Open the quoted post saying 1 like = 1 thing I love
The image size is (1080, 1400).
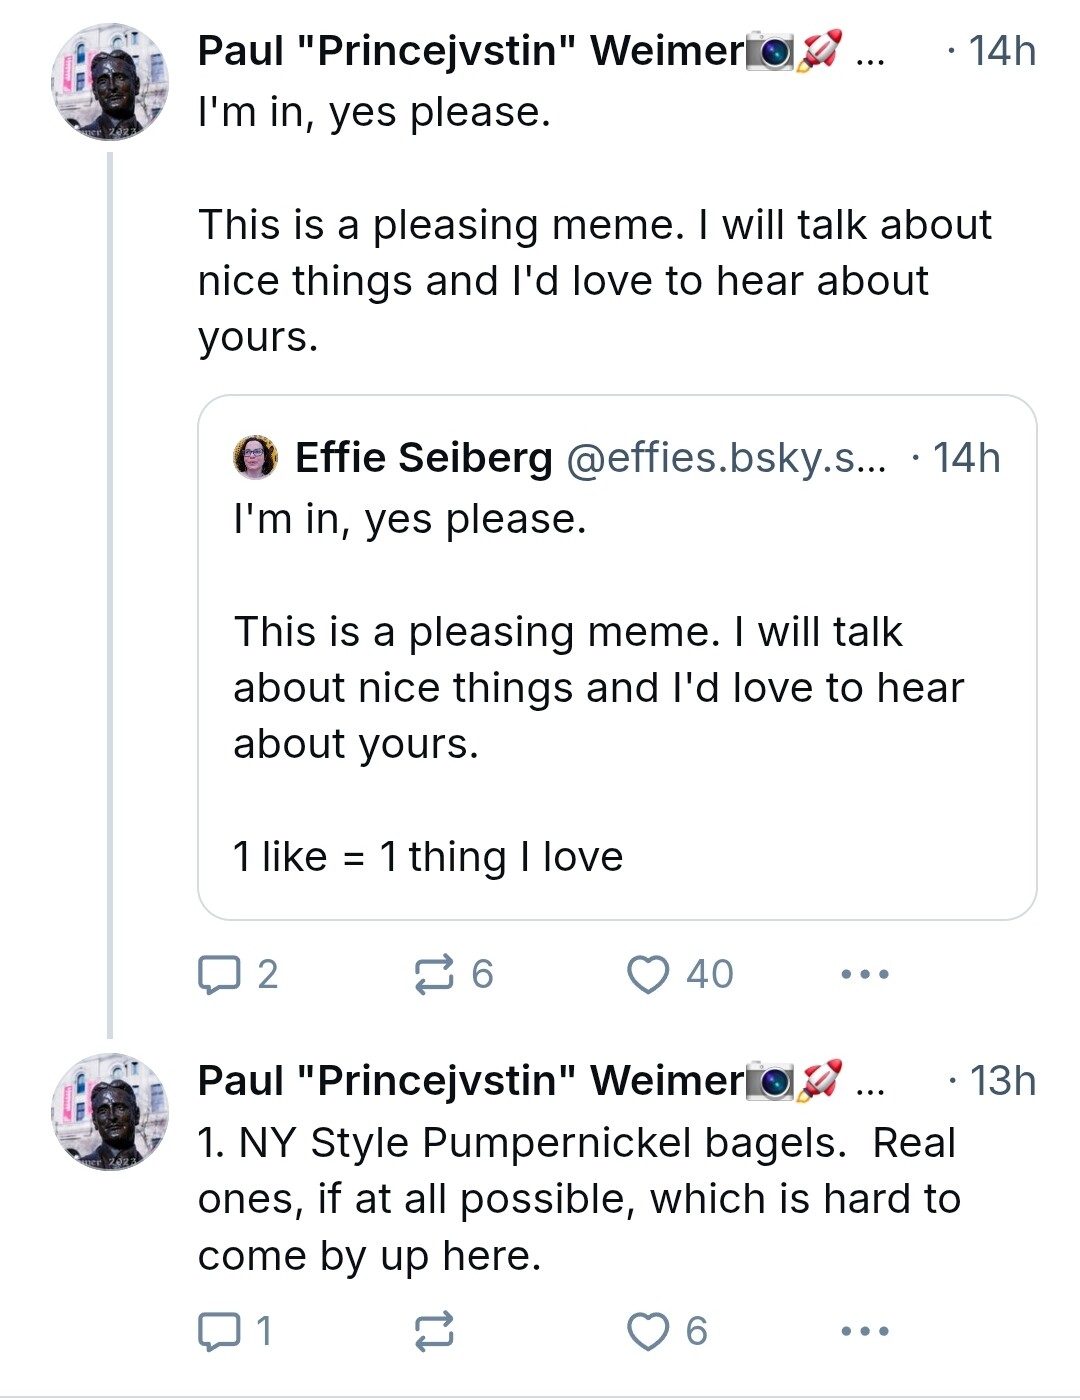[x=617, y=657]
